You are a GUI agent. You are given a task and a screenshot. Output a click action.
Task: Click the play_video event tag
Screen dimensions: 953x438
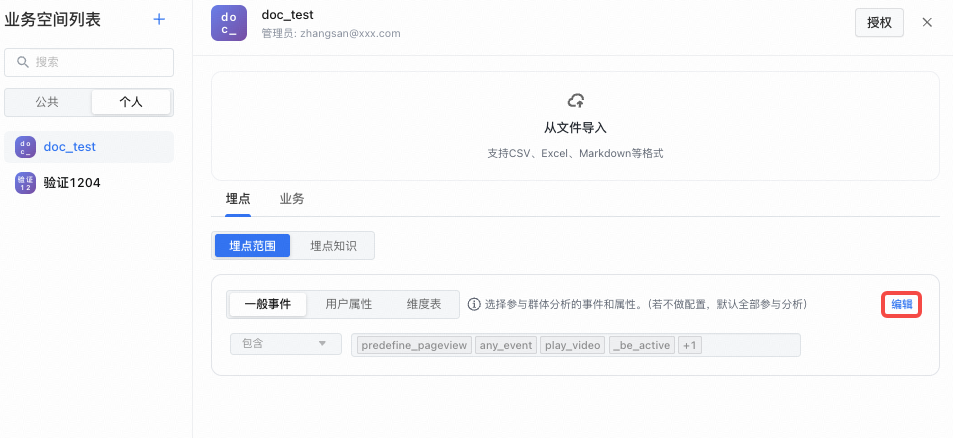[x=573, y=346]
